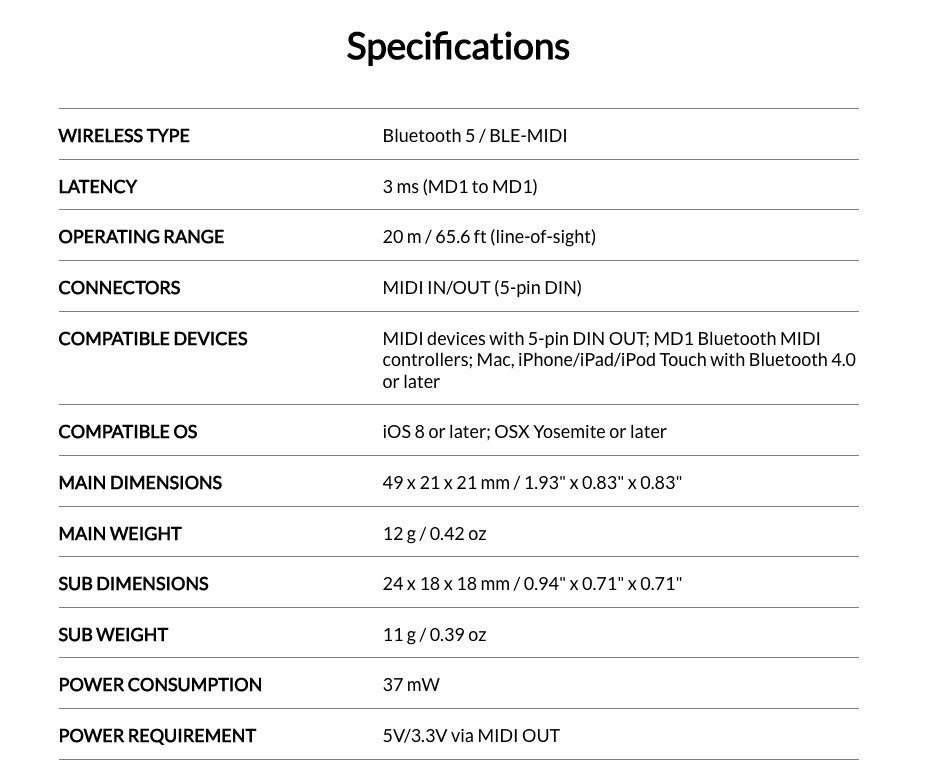Click the SUB DIMENSIONS label

point(133,584)
